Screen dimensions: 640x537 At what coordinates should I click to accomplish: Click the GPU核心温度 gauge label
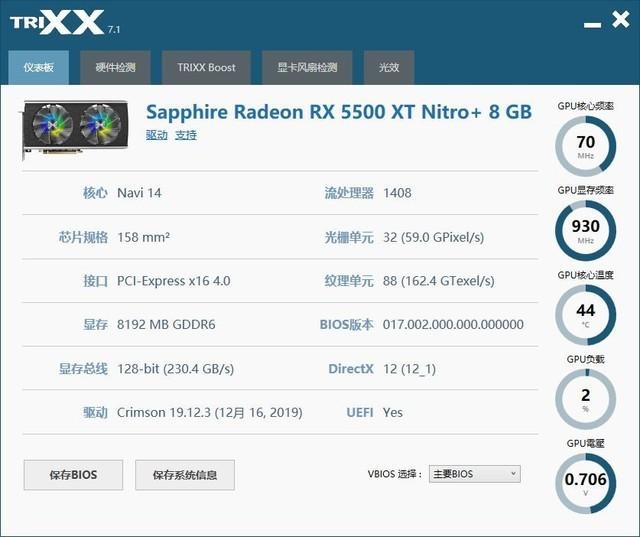tap(586, 275)
